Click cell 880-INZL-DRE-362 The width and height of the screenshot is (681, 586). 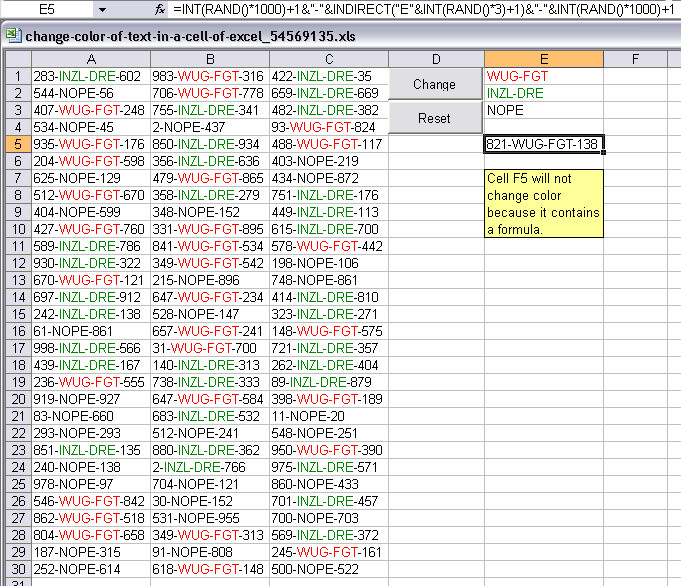pos(210,450)
